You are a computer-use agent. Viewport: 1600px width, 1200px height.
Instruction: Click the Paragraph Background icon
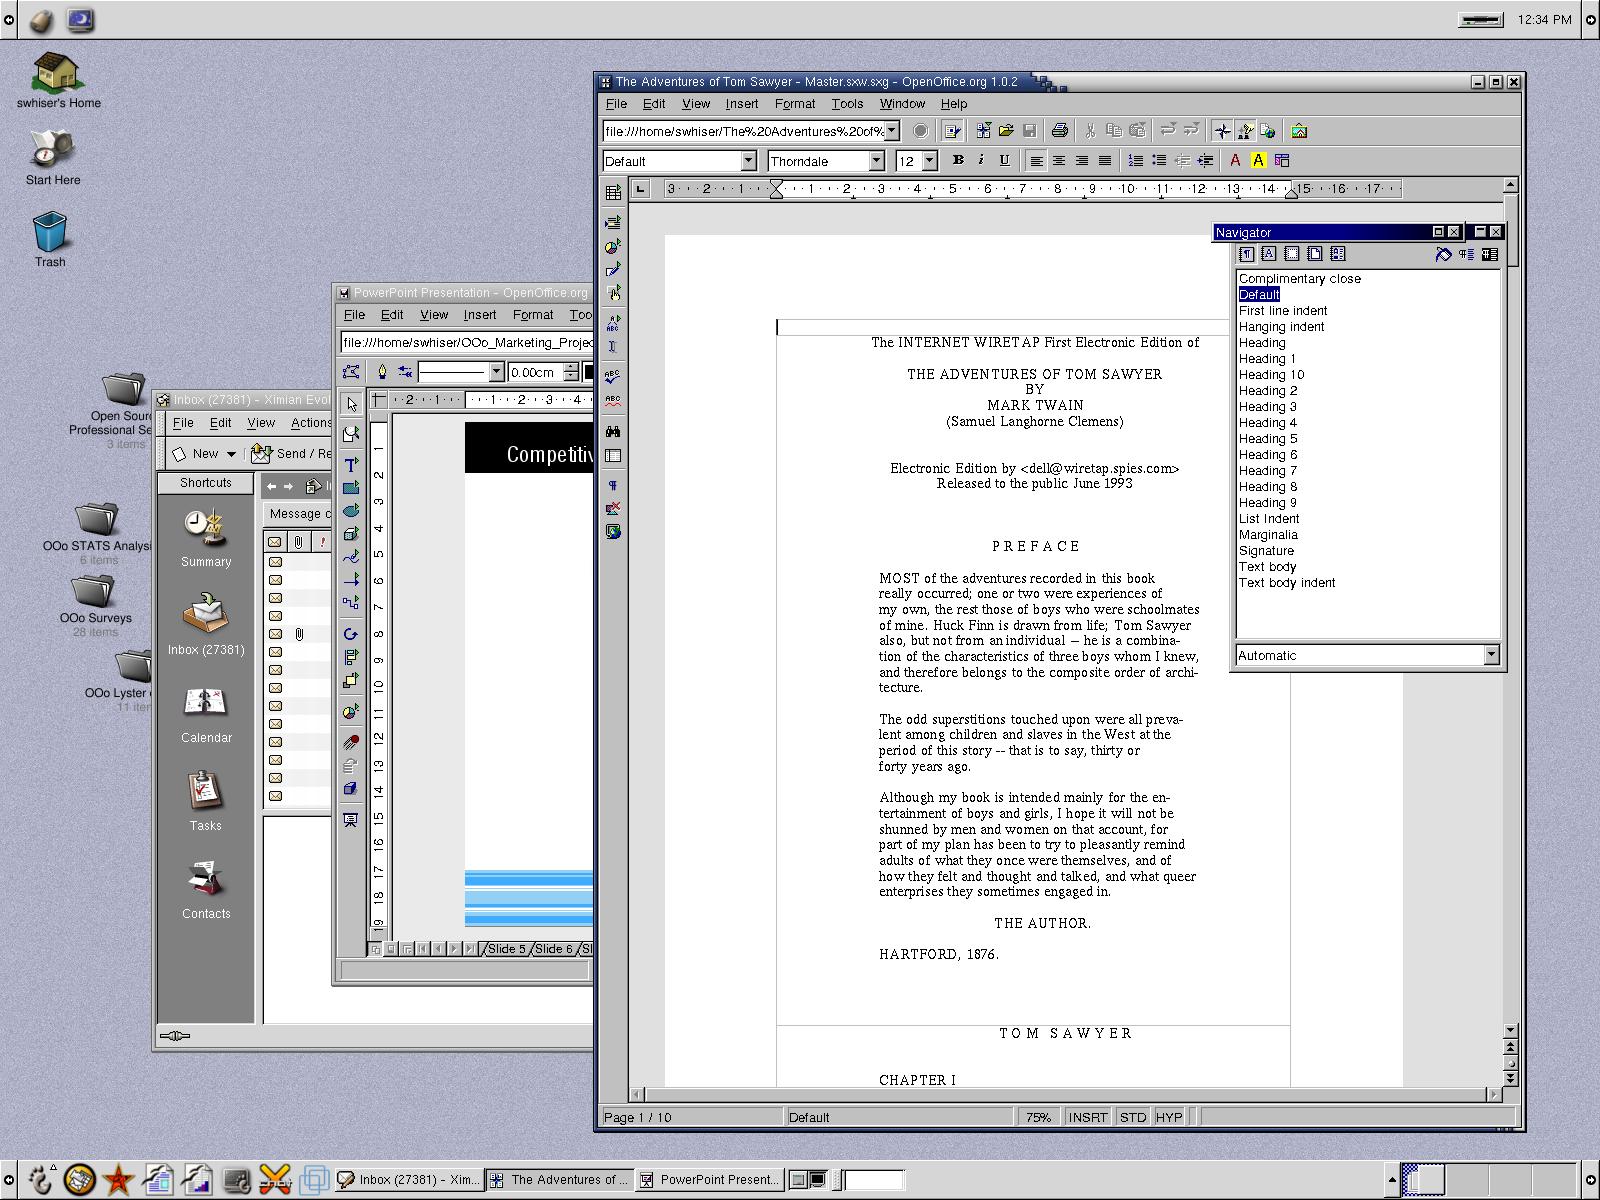(x=1282, y=160)
